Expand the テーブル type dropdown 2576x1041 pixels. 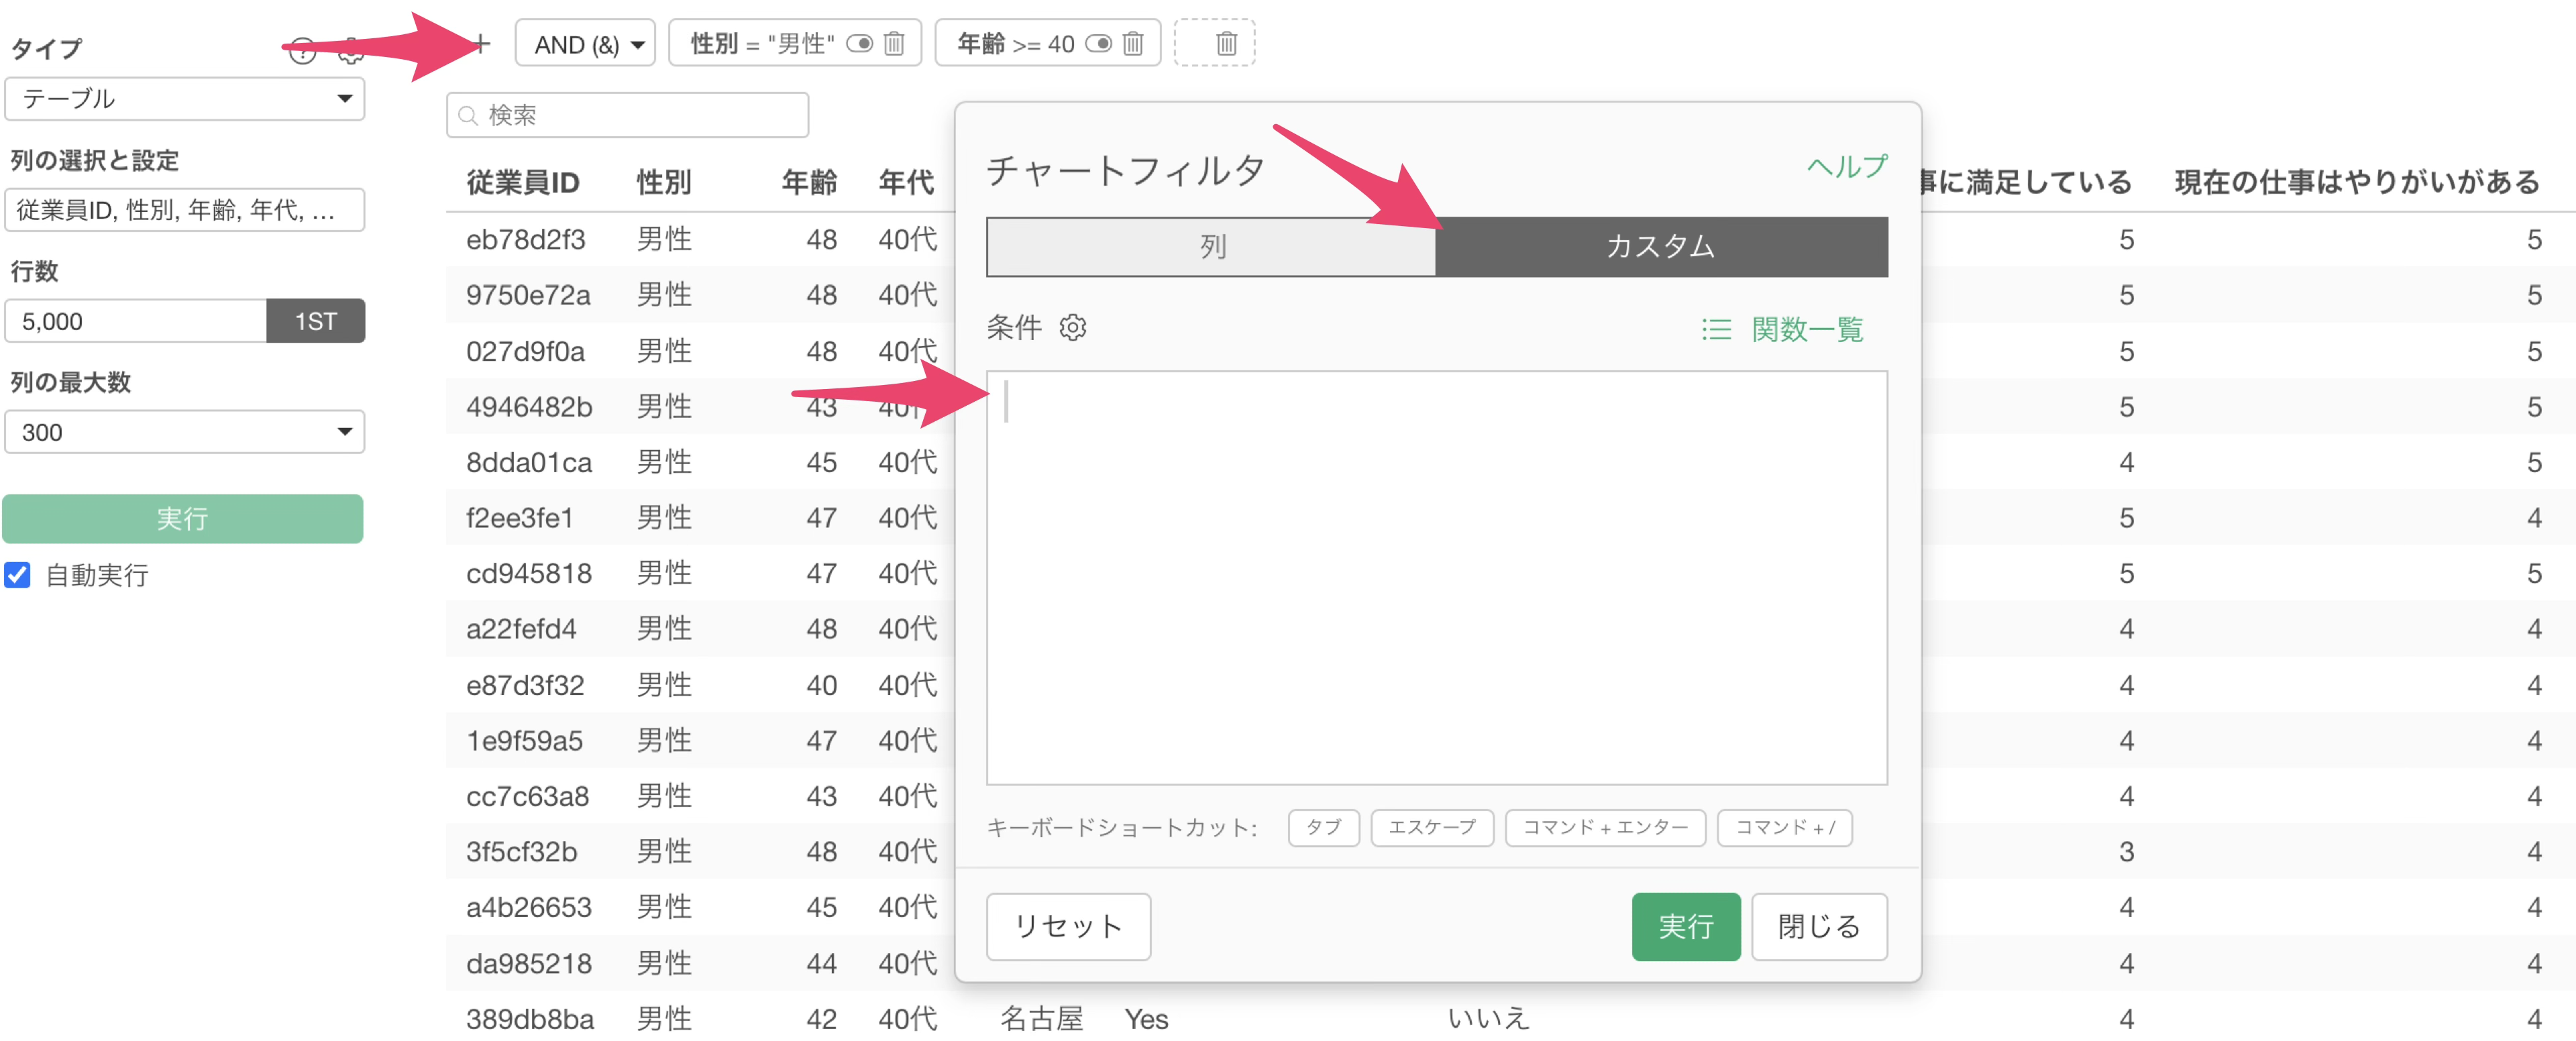184,99
